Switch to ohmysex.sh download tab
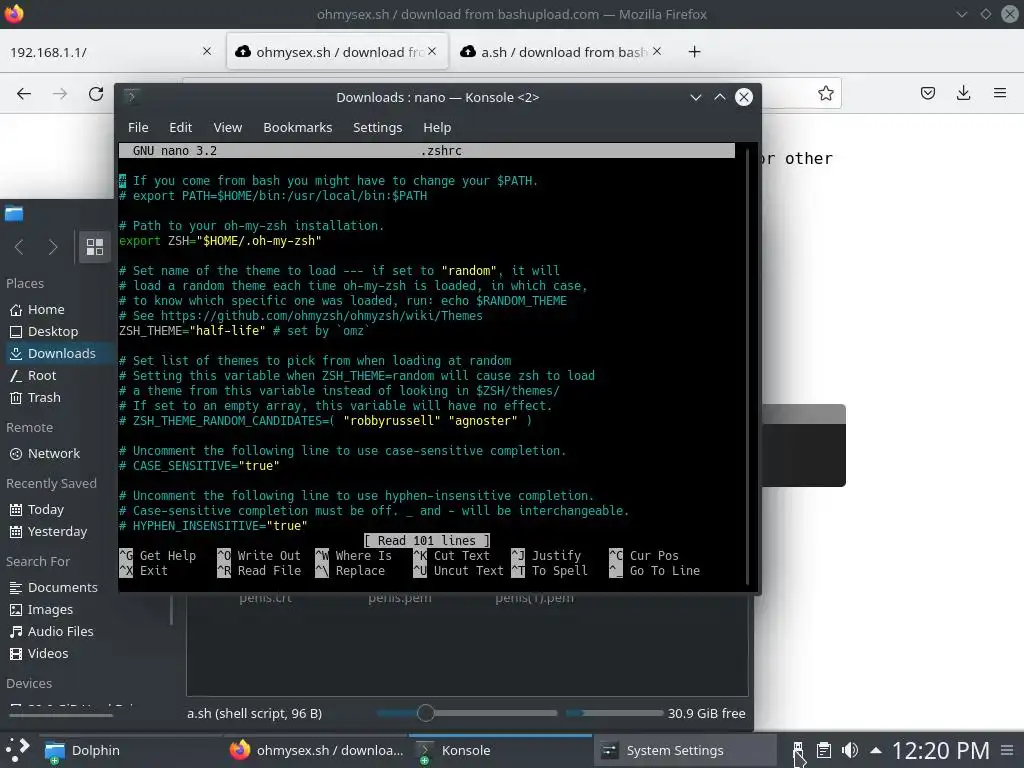Viewport: 1024px width, 768px height. [x=338, y=52]
